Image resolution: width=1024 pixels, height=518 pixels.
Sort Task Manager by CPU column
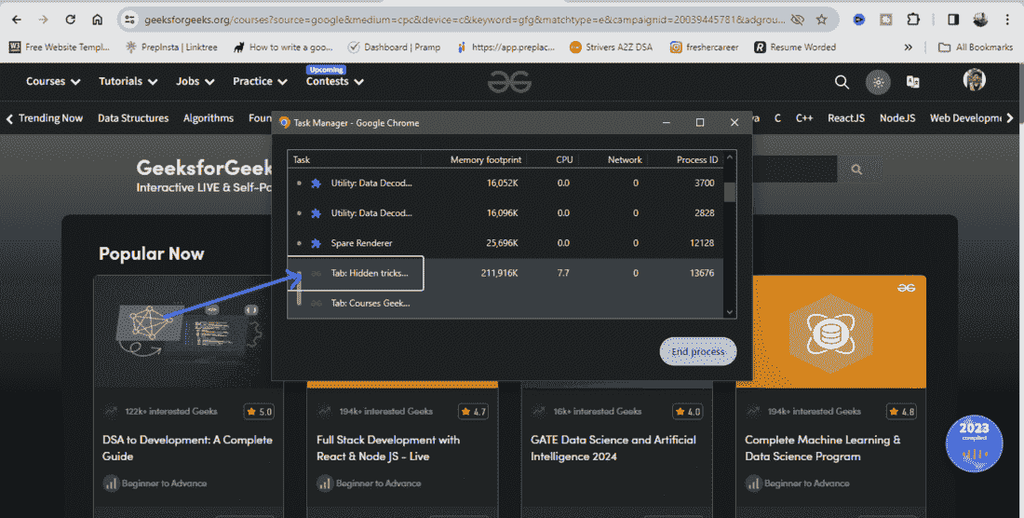(564, 159)
